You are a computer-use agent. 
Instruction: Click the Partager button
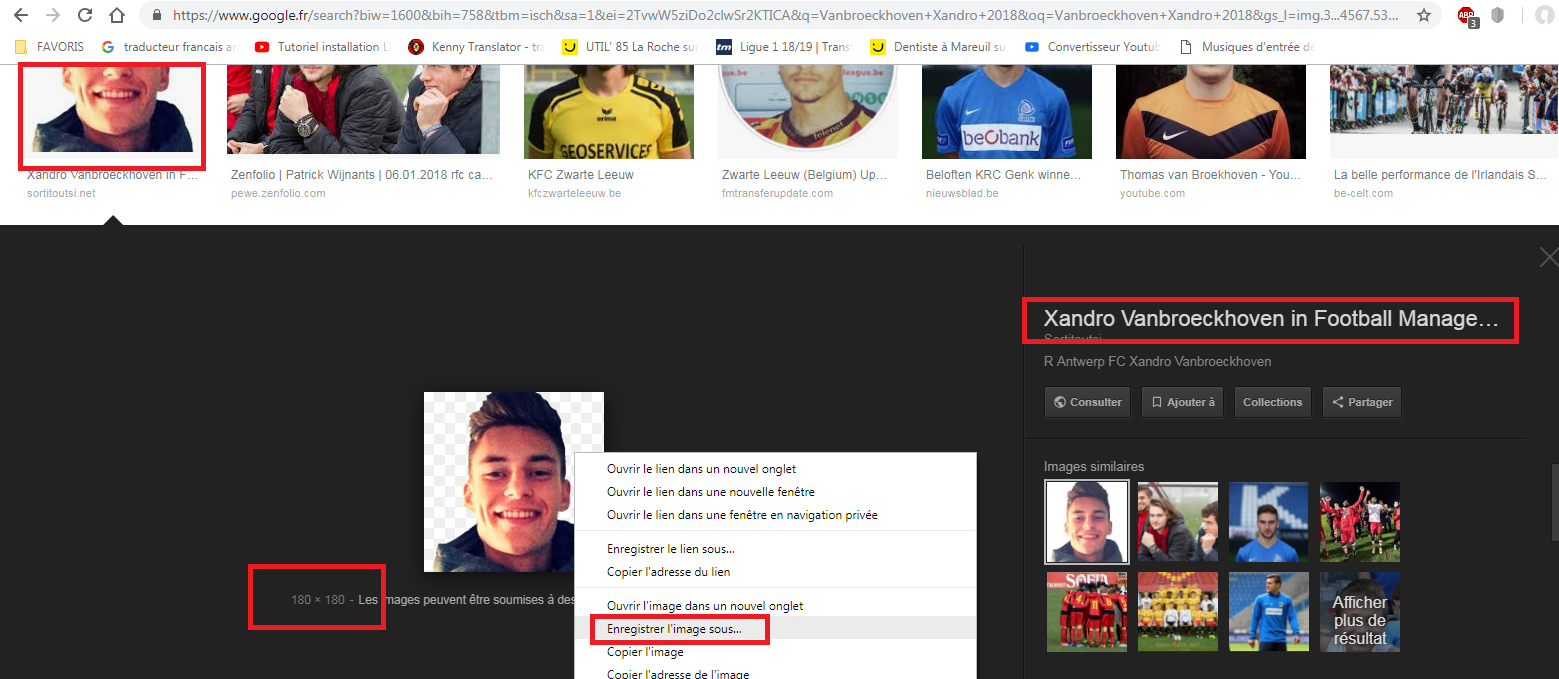coord(1362,402)
